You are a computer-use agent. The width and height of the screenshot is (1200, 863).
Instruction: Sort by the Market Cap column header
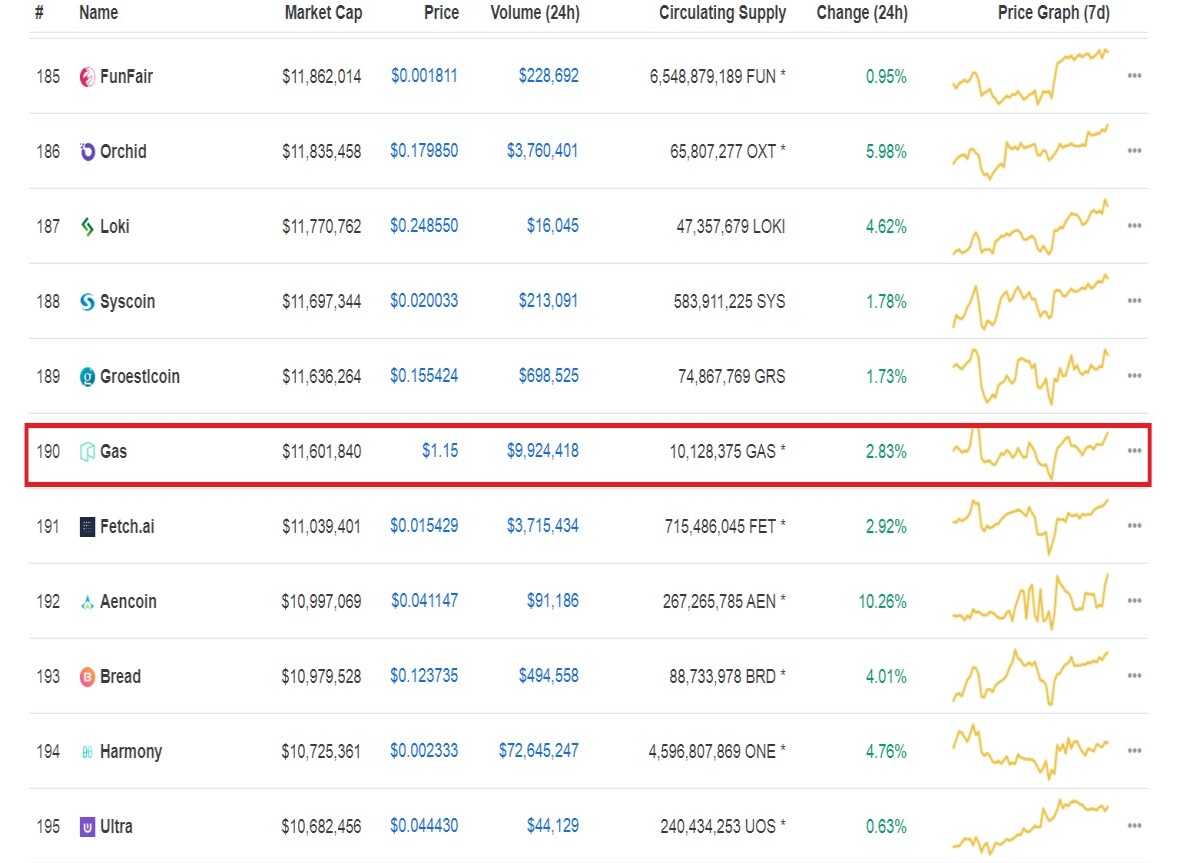[323, 13]
